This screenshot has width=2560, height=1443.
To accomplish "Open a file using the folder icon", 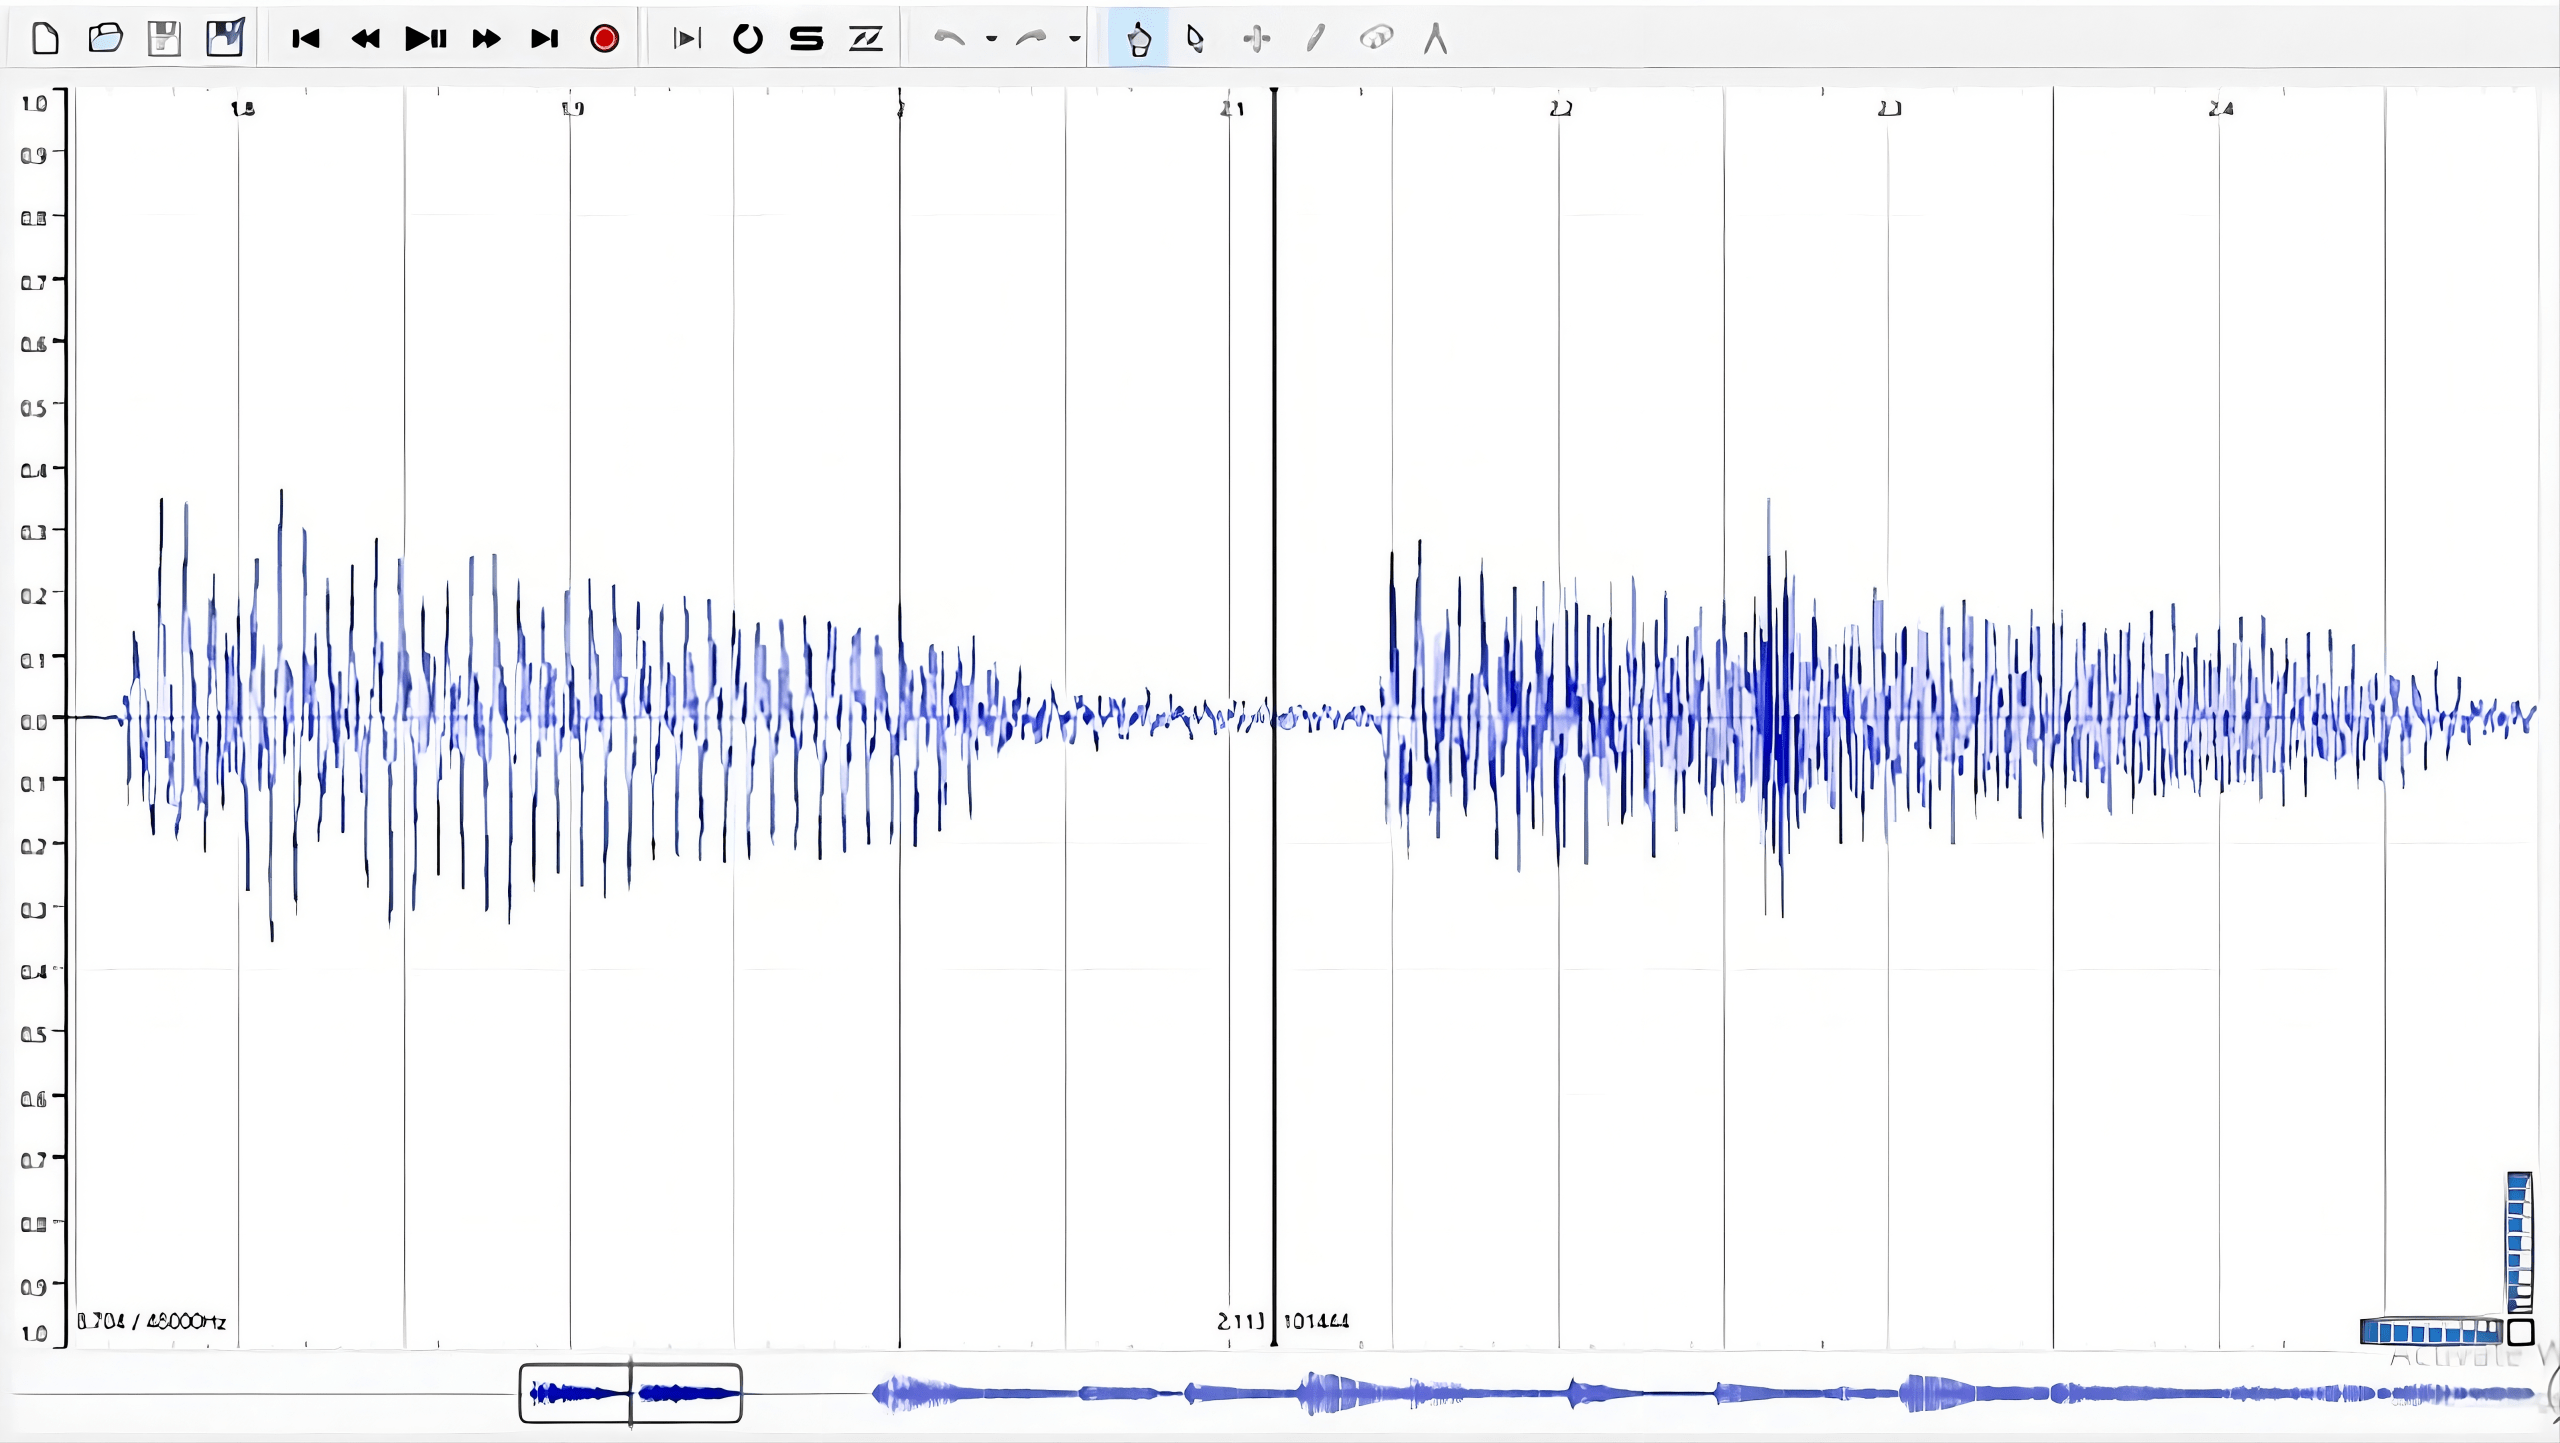I will (x=105, y=39).
